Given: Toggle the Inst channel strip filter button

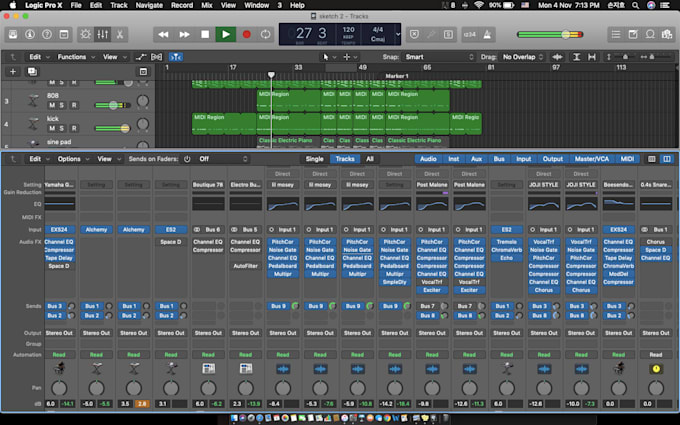Looking at the screenshot, I should click(x=454, y=159).
